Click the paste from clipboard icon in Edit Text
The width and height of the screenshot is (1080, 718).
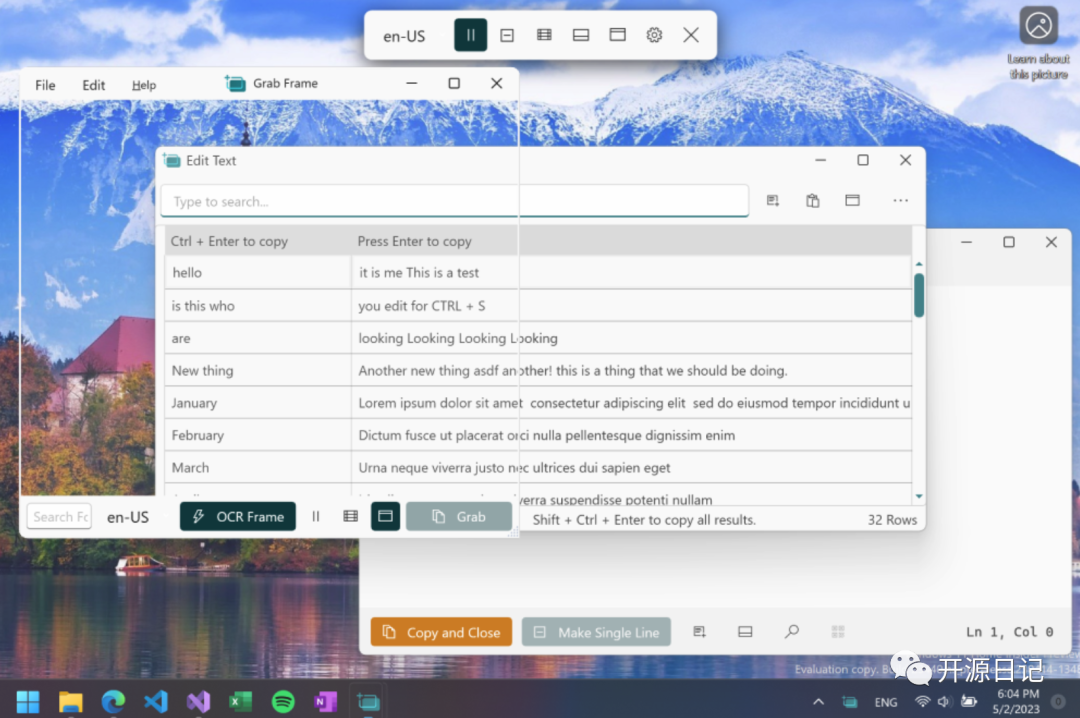tap(812, 200)
